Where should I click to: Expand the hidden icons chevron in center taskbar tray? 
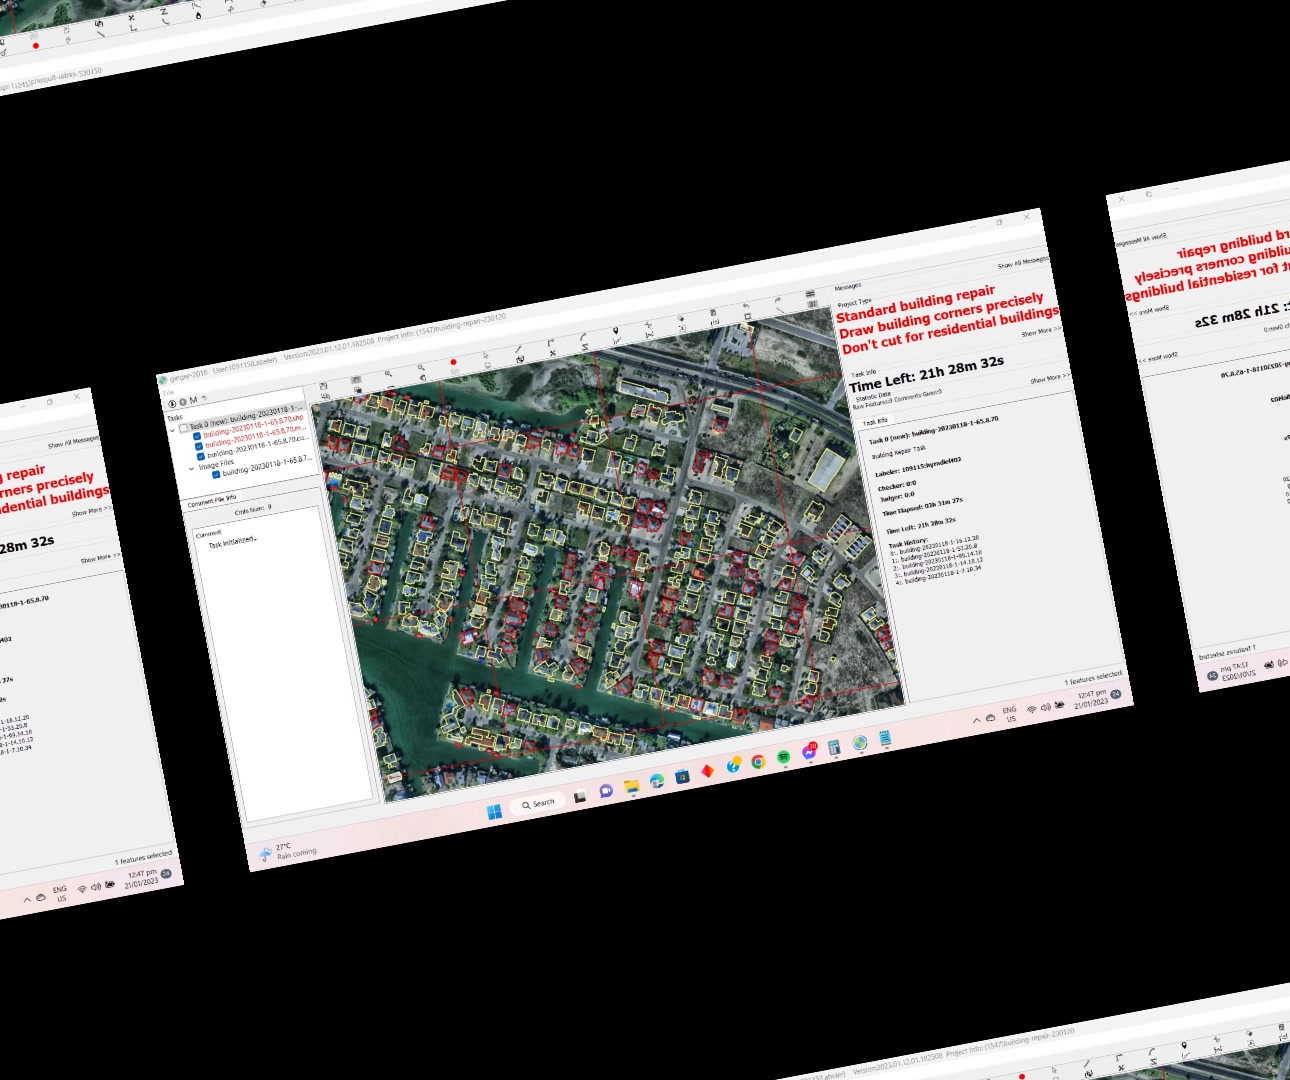(x=977, y=721)
